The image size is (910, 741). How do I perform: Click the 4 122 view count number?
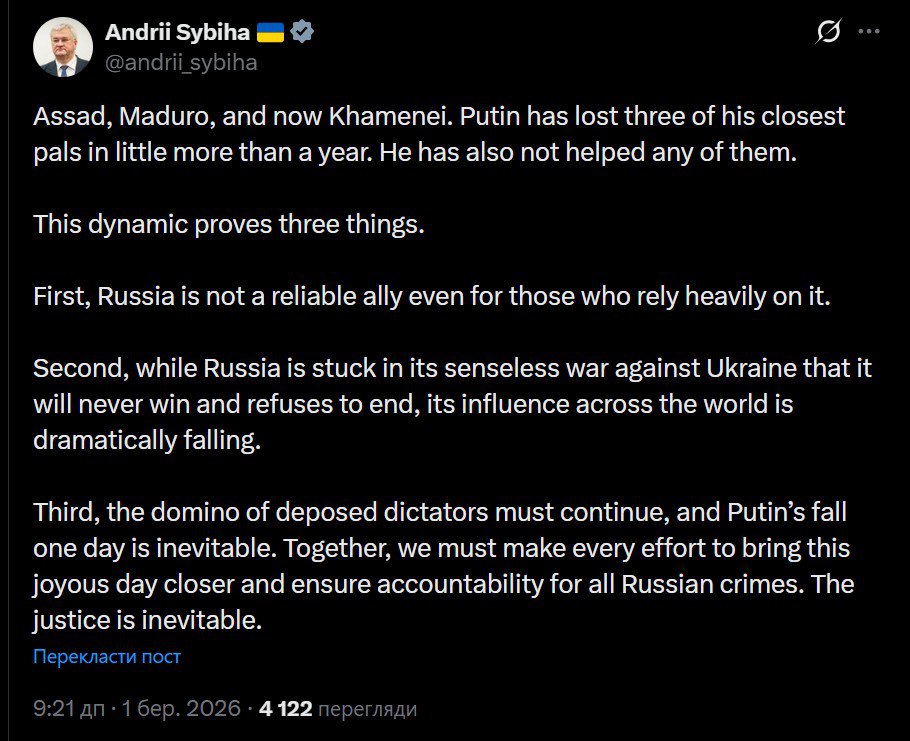285,709
